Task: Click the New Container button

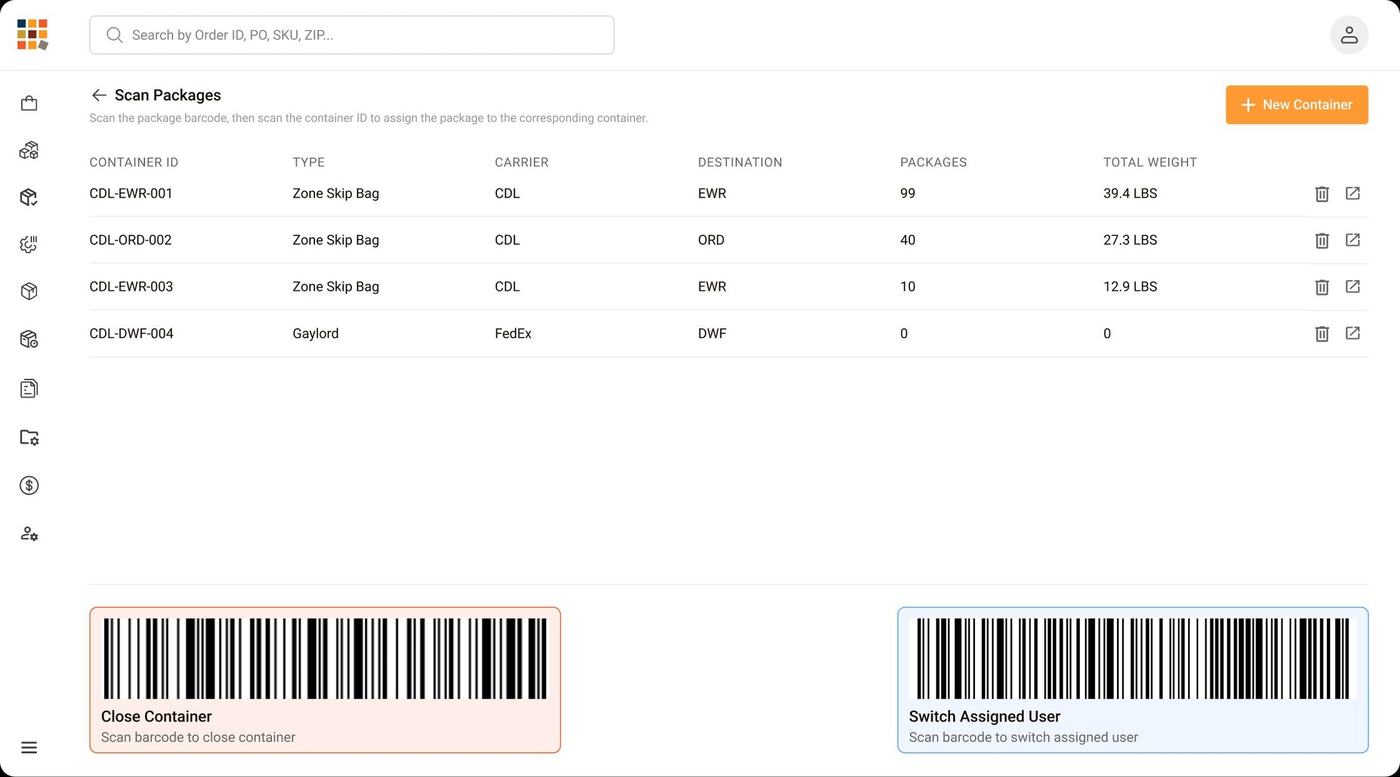Action: 1297,105
